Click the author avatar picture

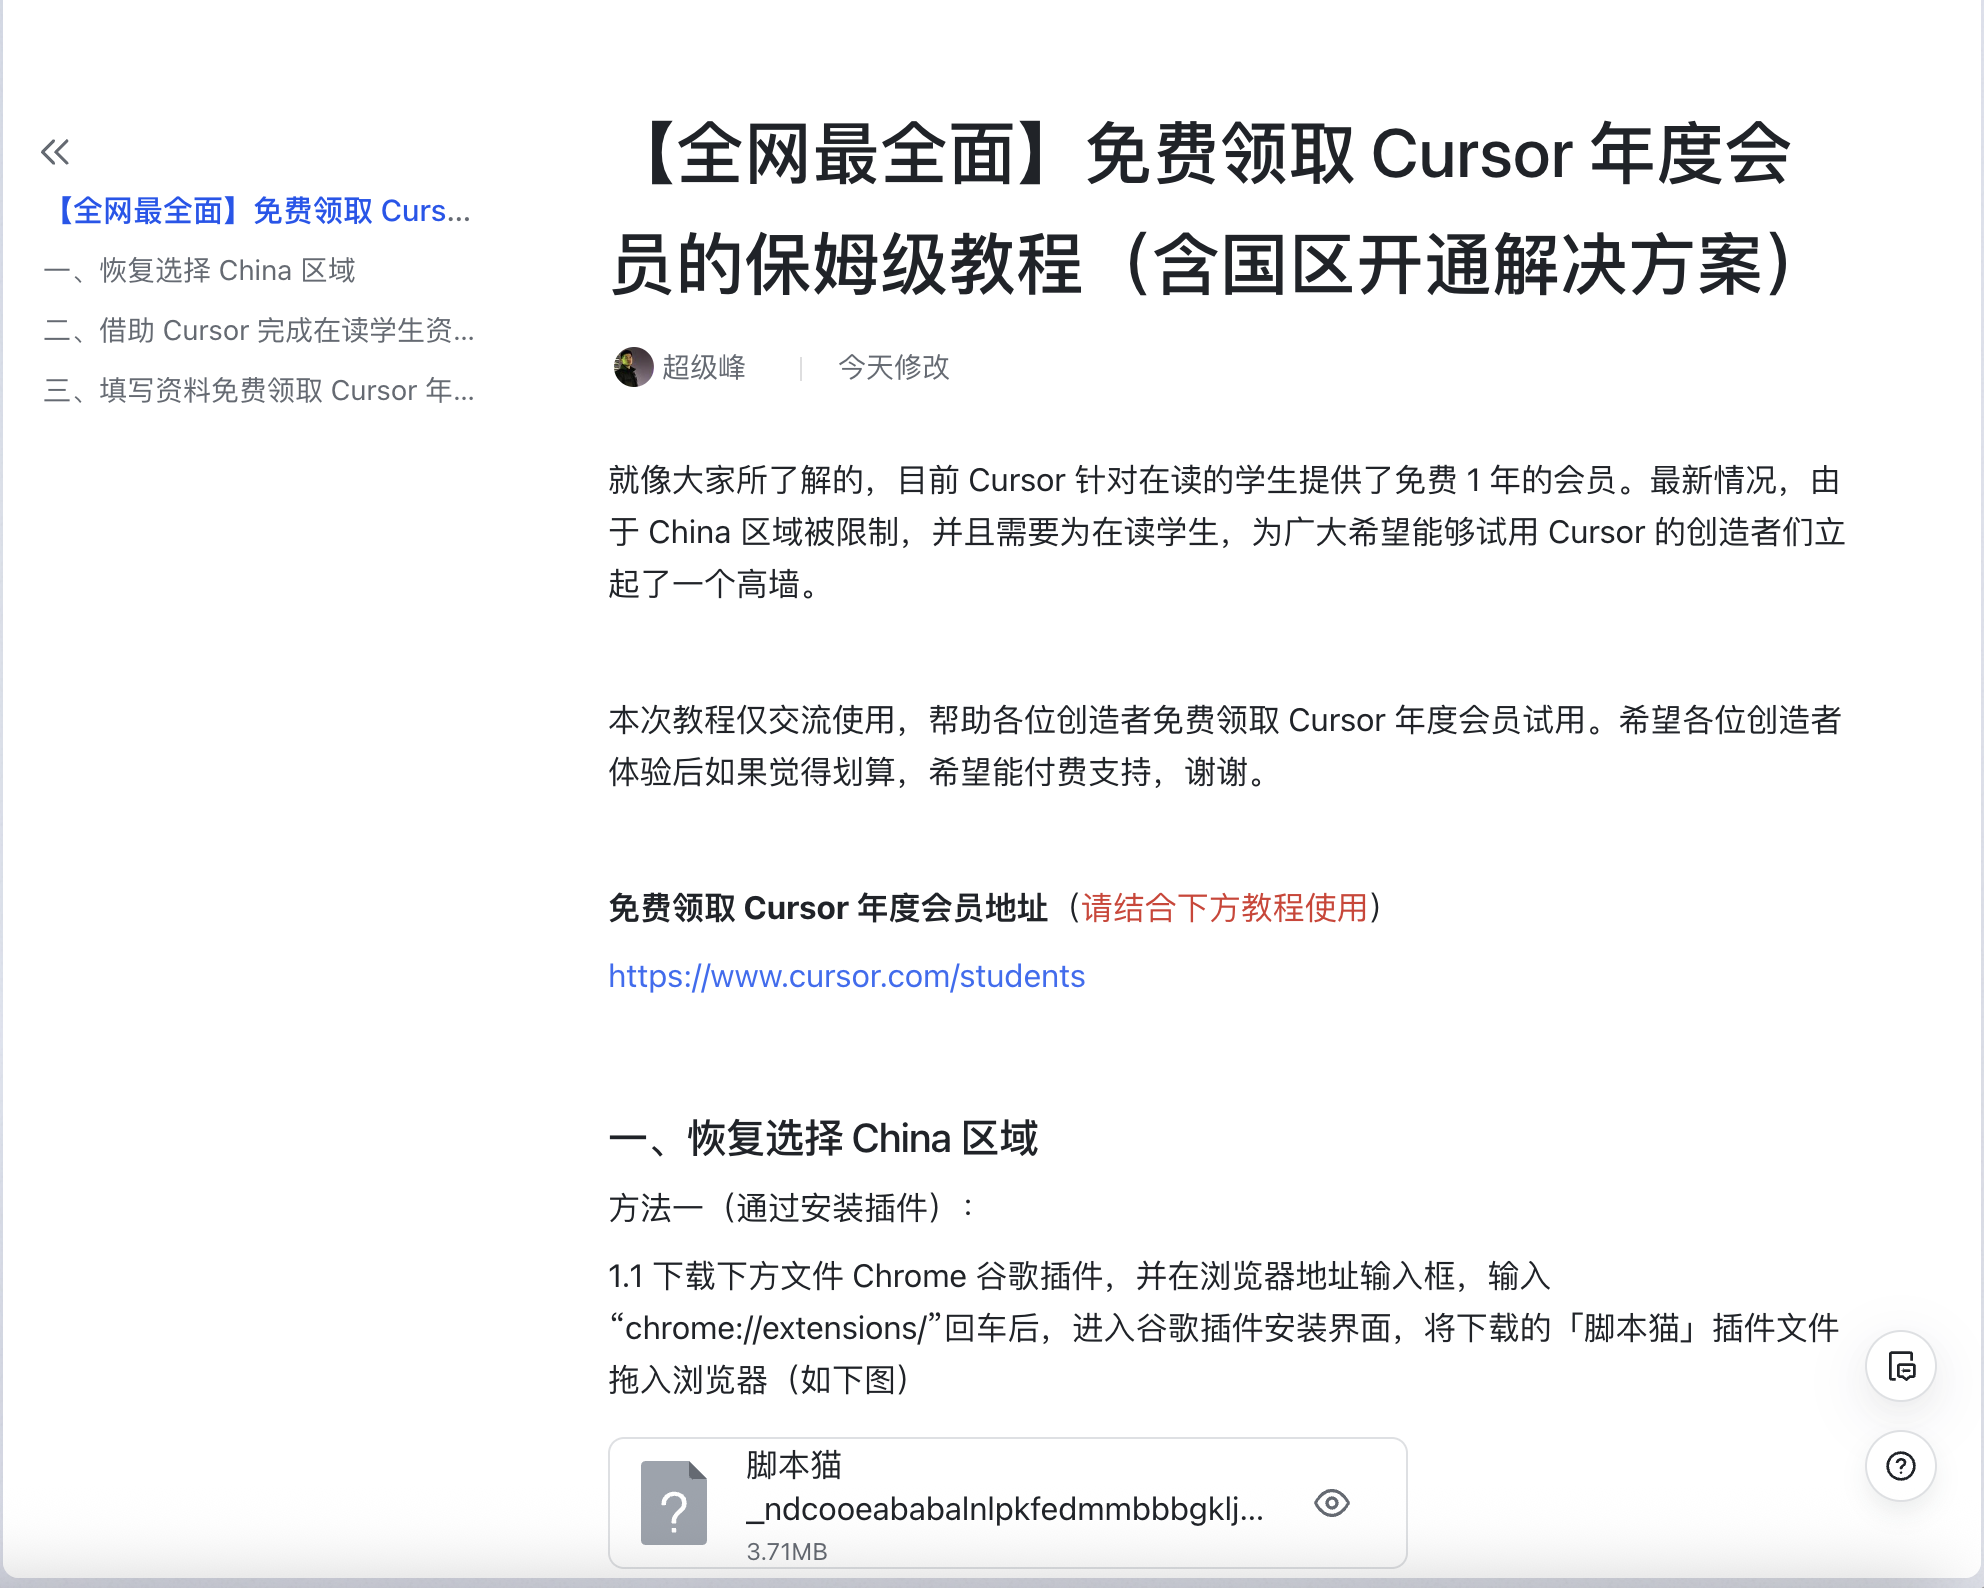[633, 367]
